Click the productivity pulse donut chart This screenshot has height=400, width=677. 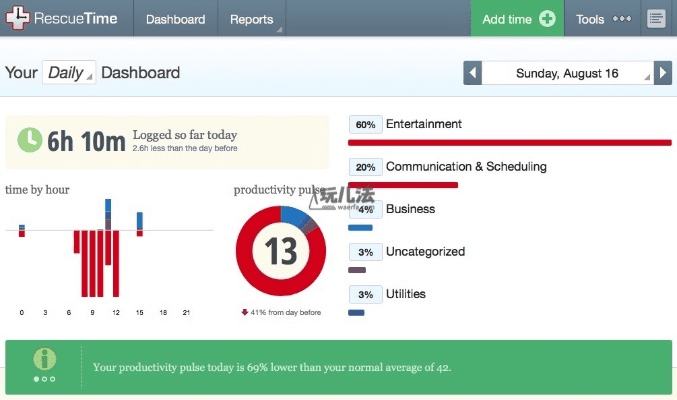click(281, 250)
